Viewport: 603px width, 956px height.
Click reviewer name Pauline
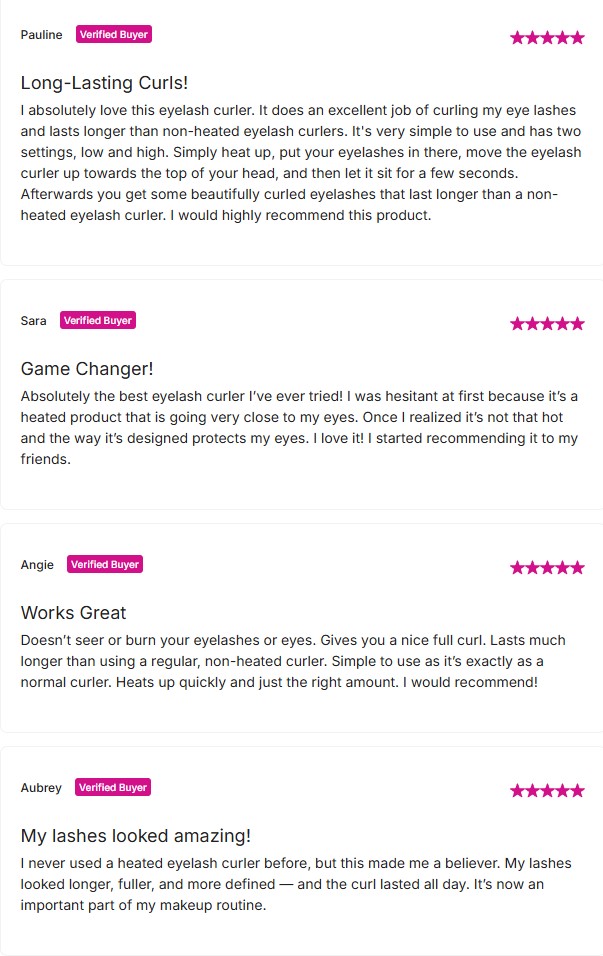(x=41, y=35)
